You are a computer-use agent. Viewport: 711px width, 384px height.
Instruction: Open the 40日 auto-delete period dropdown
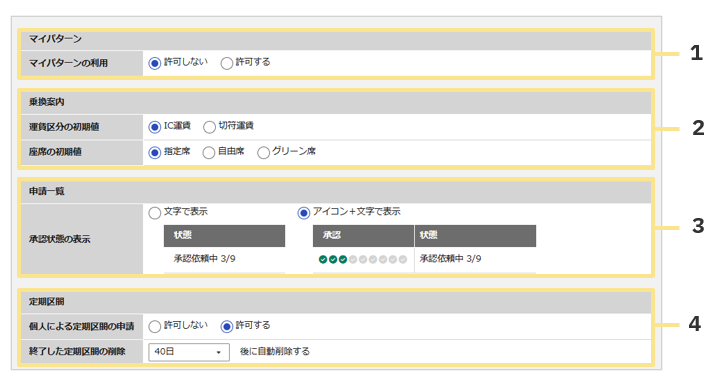tap(189, 352)
